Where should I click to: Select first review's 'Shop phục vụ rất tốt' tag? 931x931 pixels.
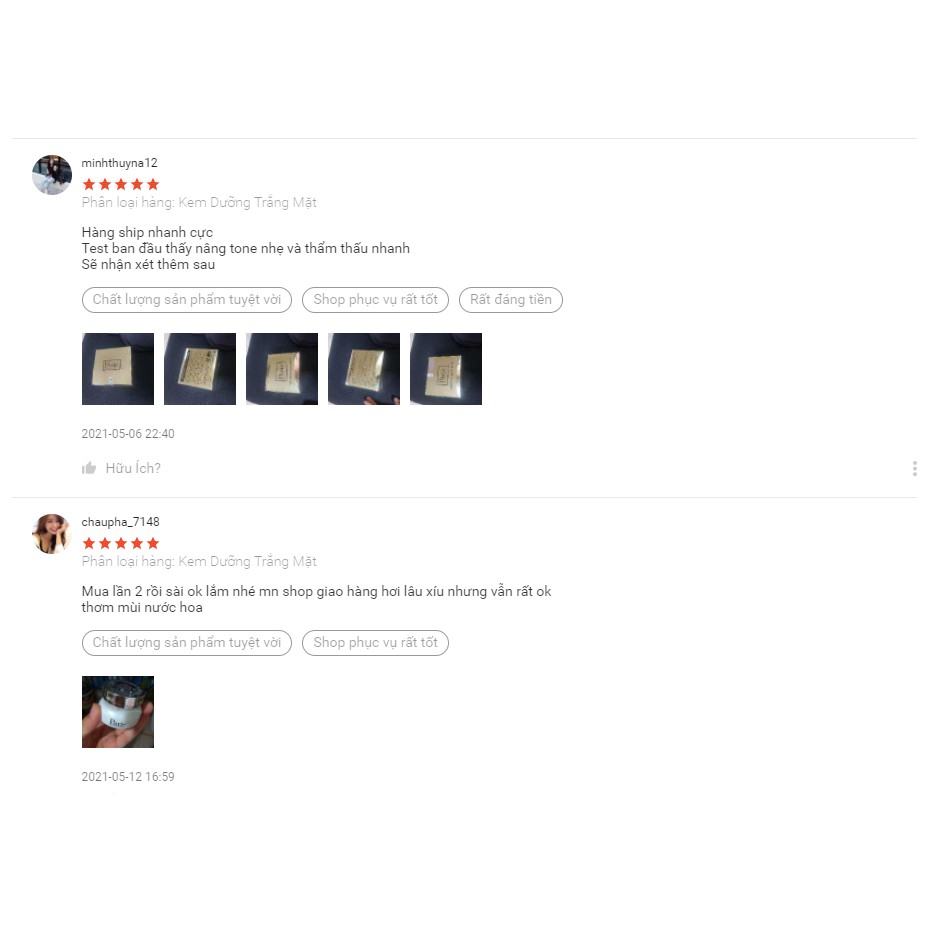click(375, 300)
